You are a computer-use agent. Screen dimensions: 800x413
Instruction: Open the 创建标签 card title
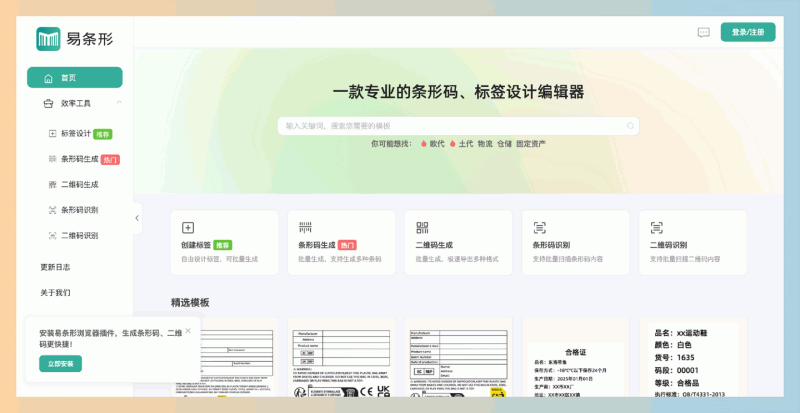tap(196, 245)
